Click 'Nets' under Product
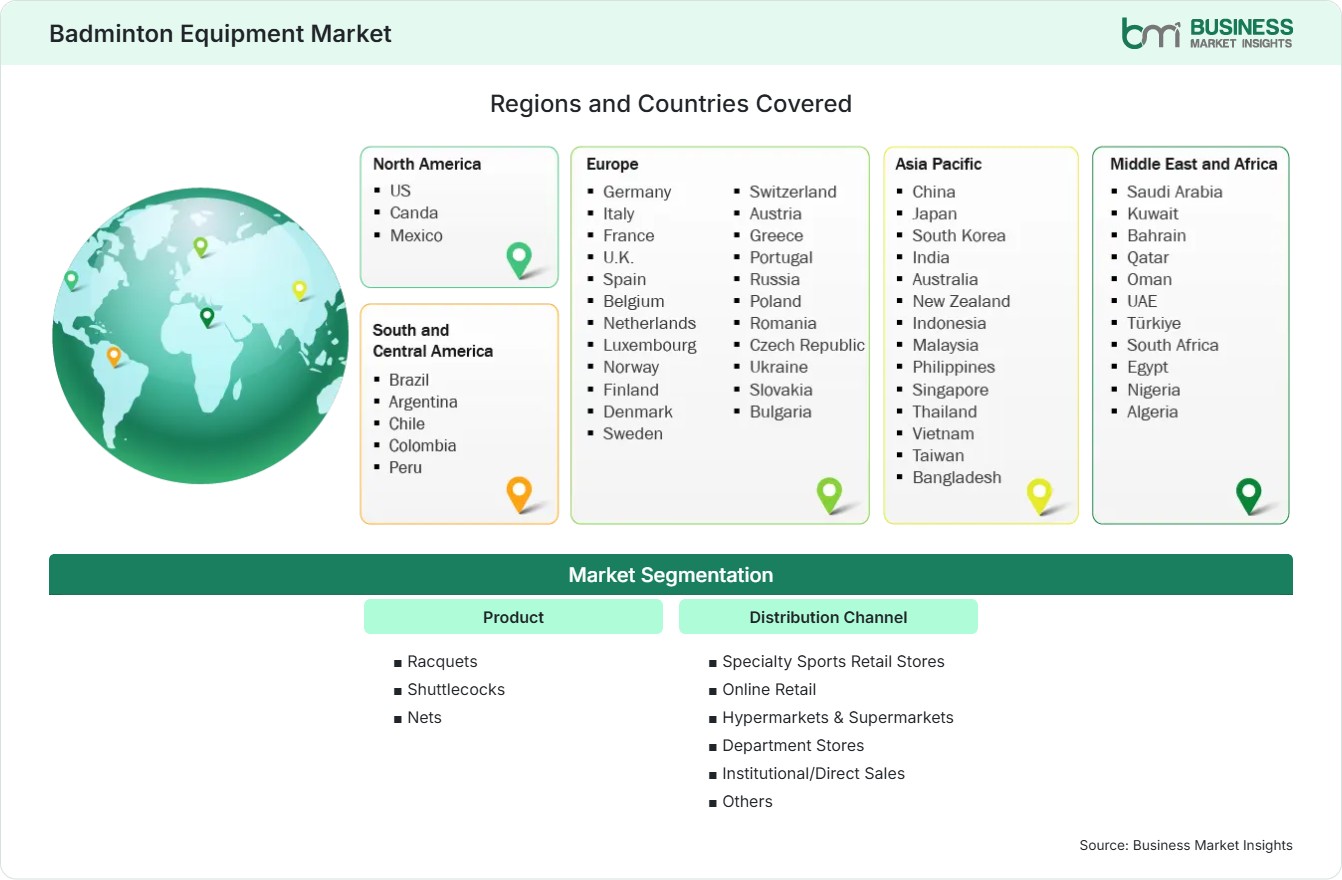The height and width of the screenshot is (880, 1342). coord(425,718)
